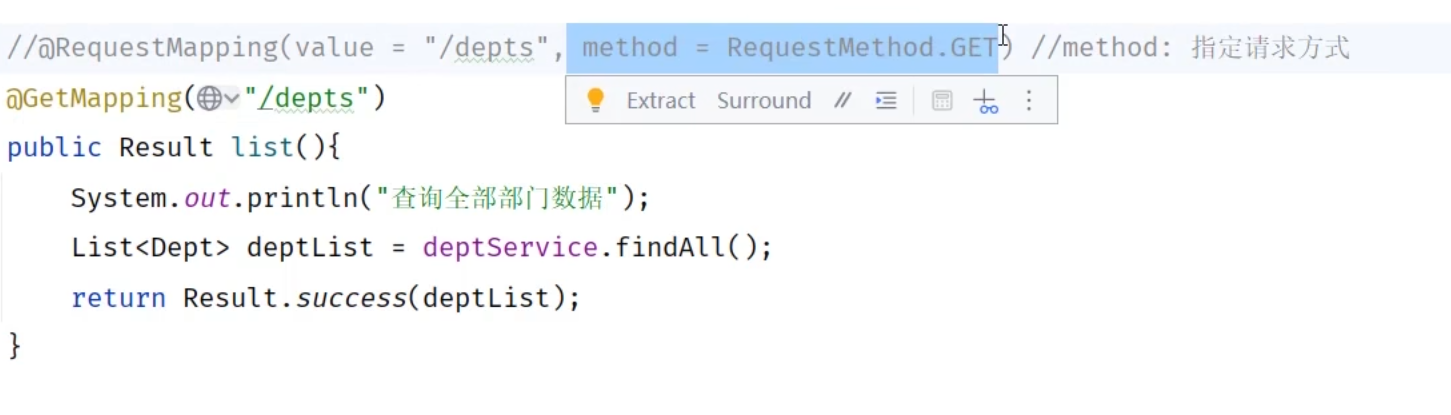1451x415 pixels.
Task: Click the greyed-out calculator icon in toolbar
Action: tap(941, 101)
